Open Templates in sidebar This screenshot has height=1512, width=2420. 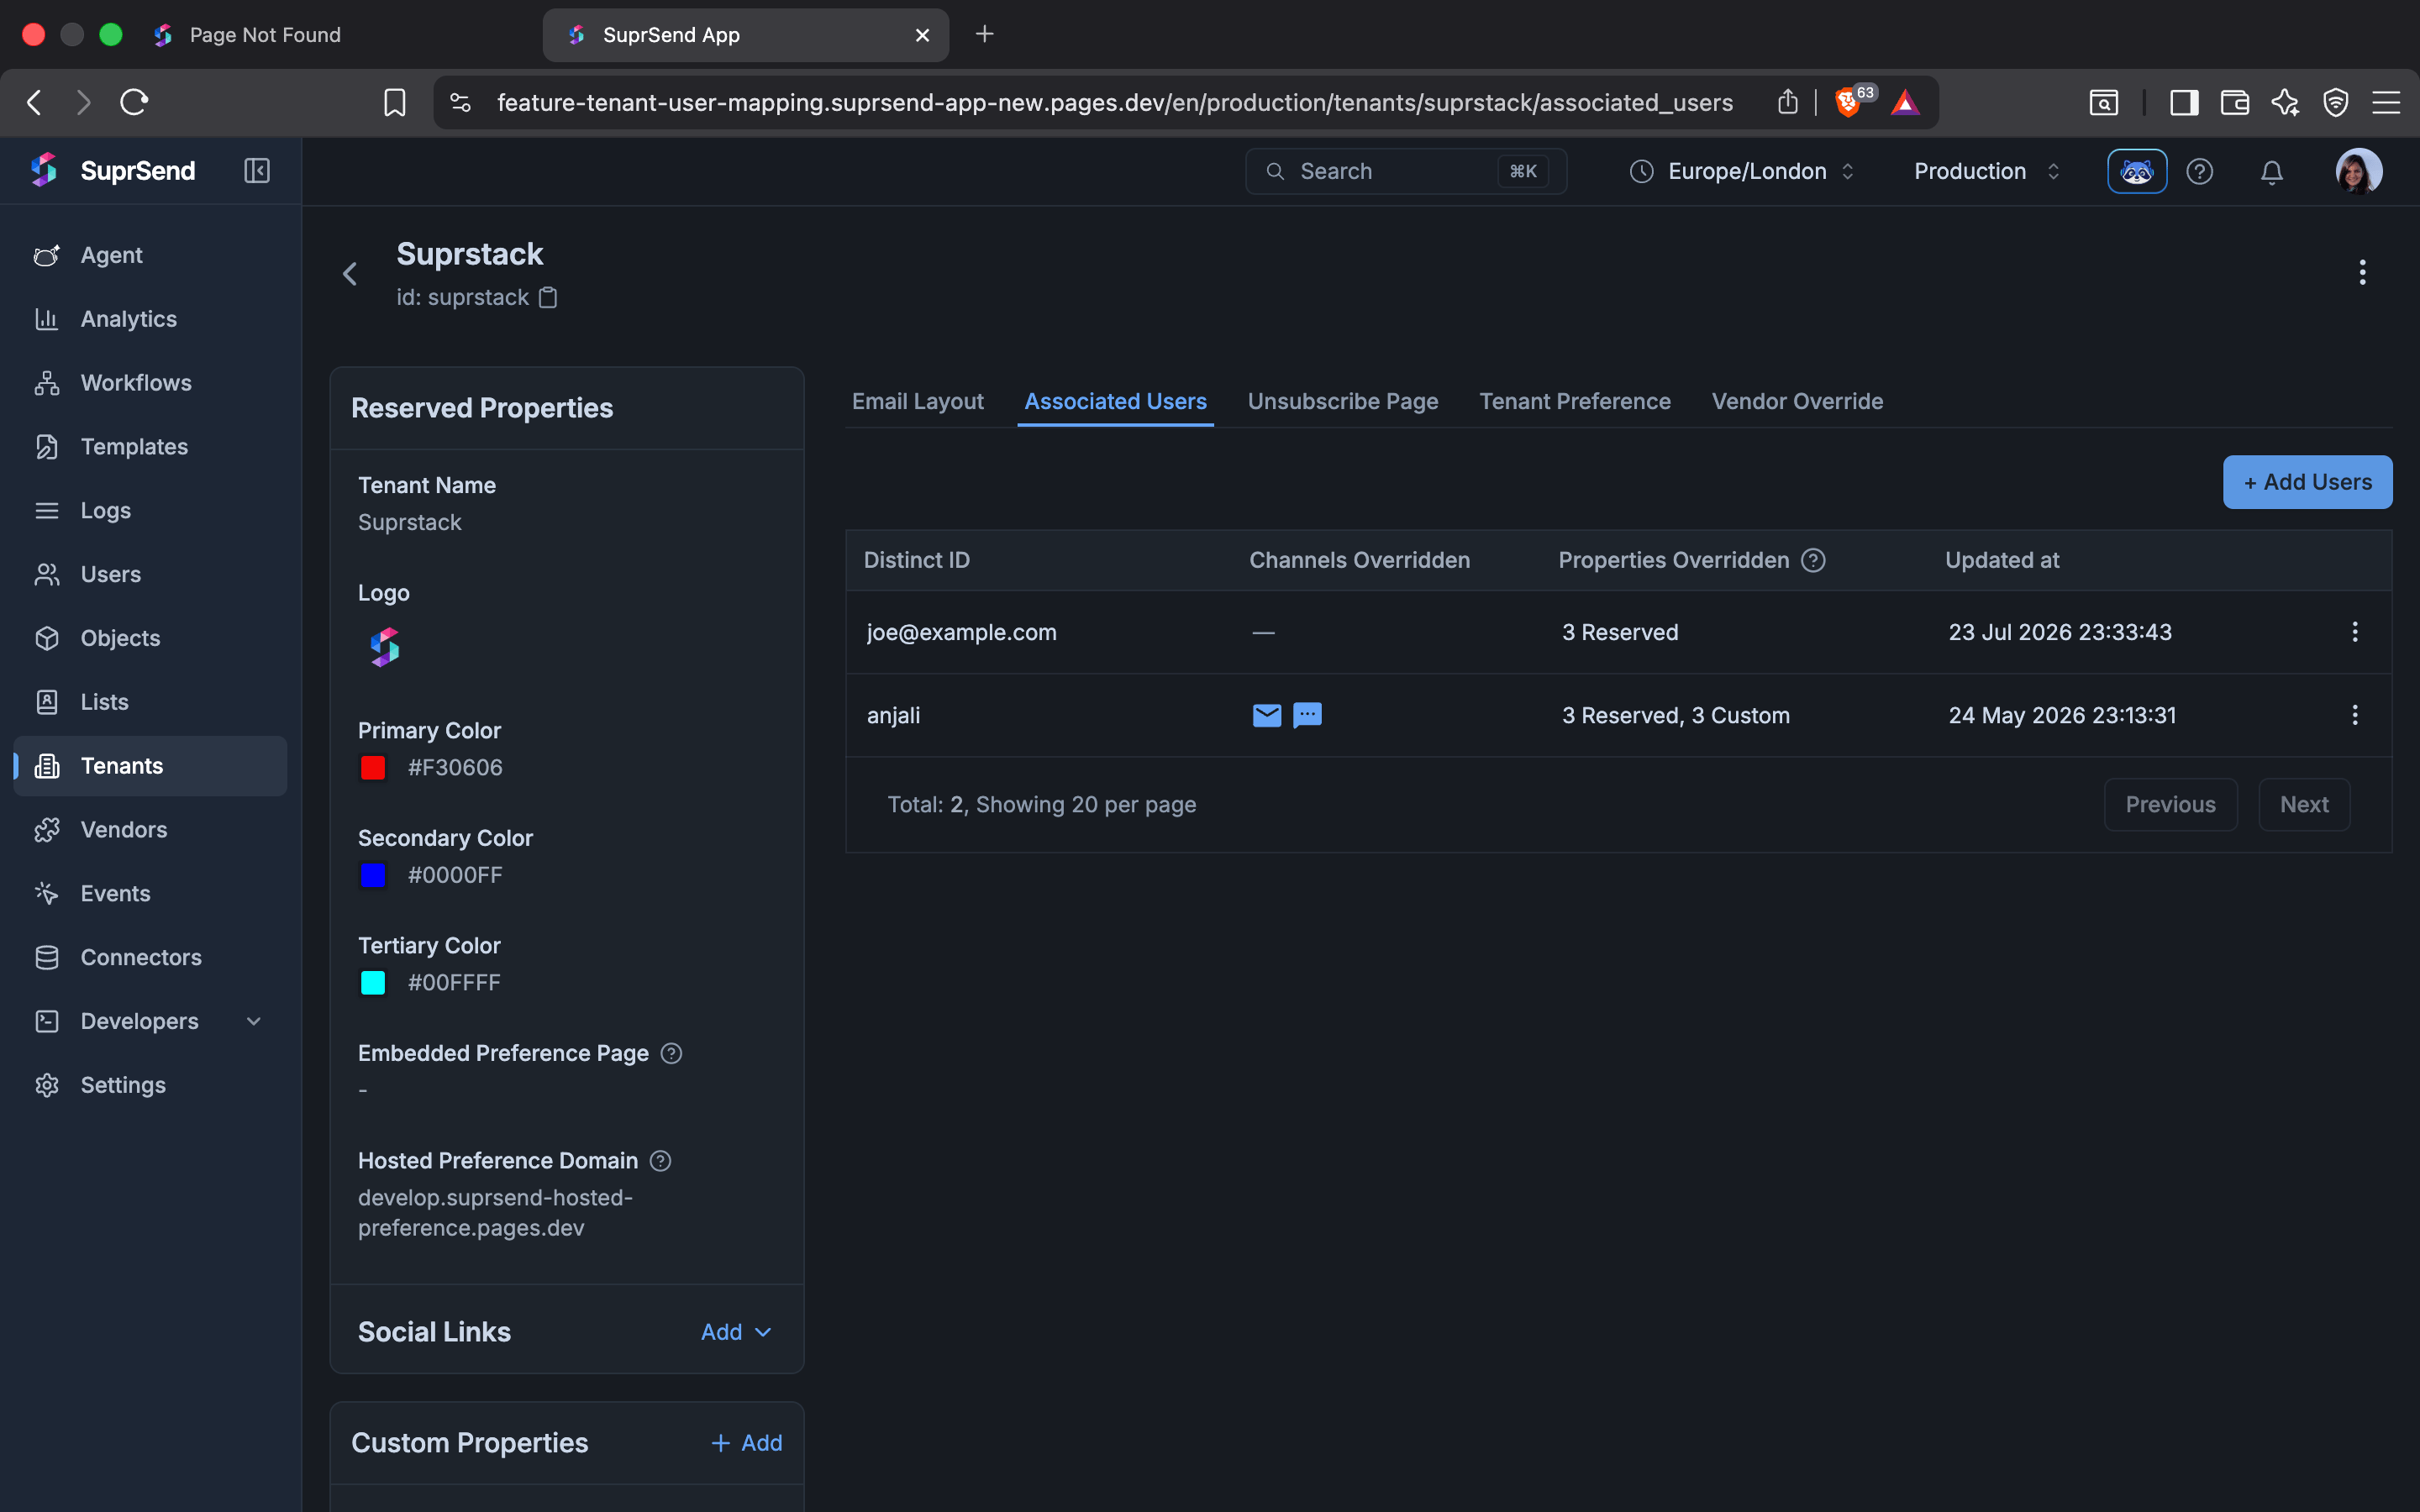[150, 447]
